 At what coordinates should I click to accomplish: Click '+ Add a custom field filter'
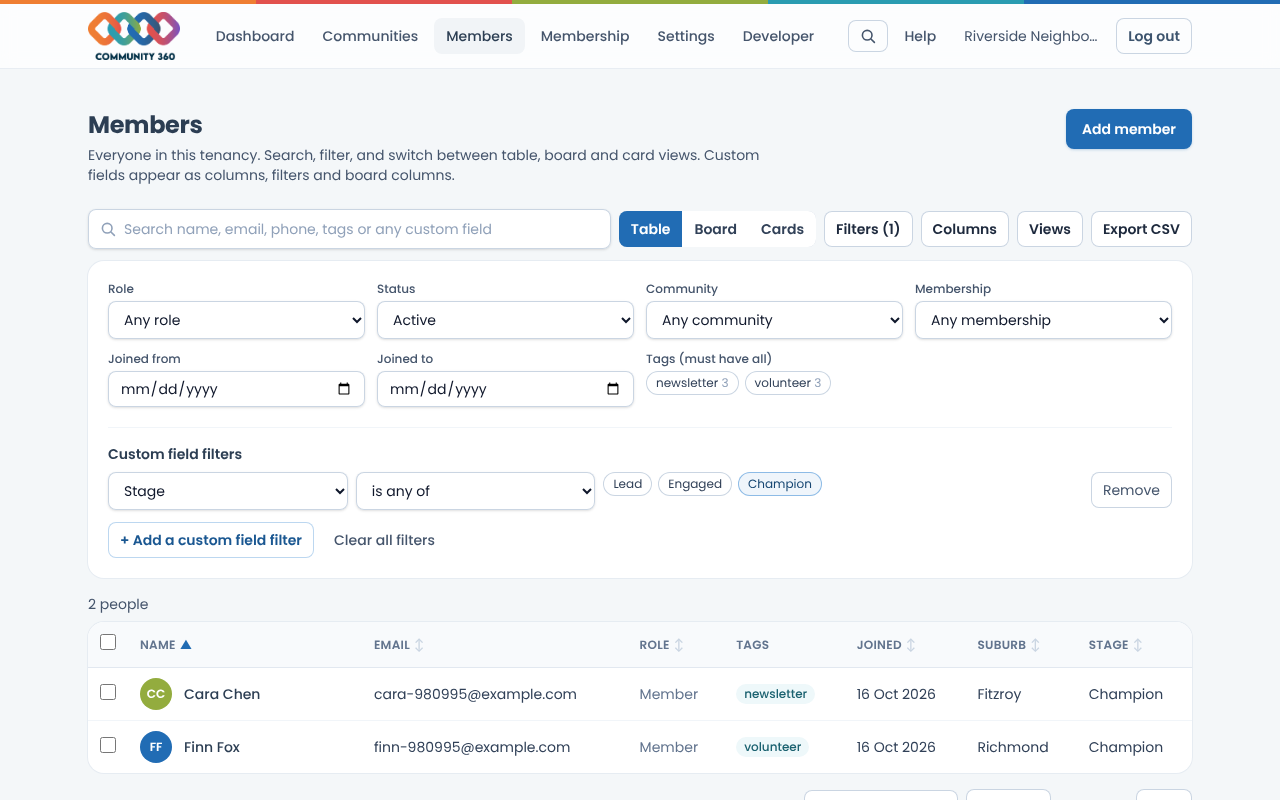[x=211, y=540]
